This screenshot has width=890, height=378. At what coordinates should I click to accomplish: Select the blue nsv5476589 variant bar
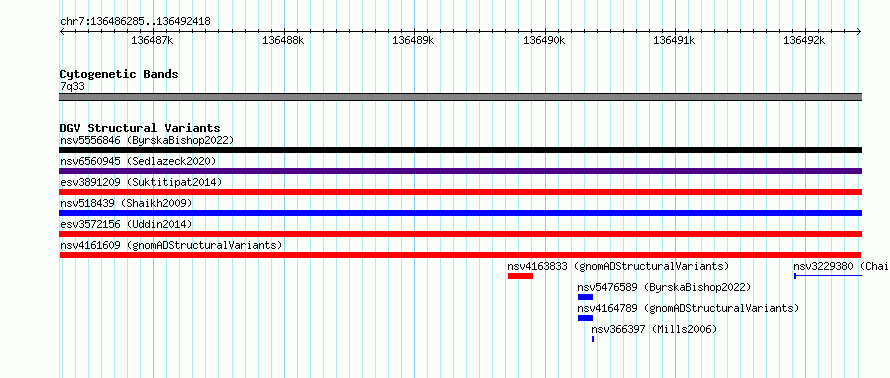pos(585,297)
